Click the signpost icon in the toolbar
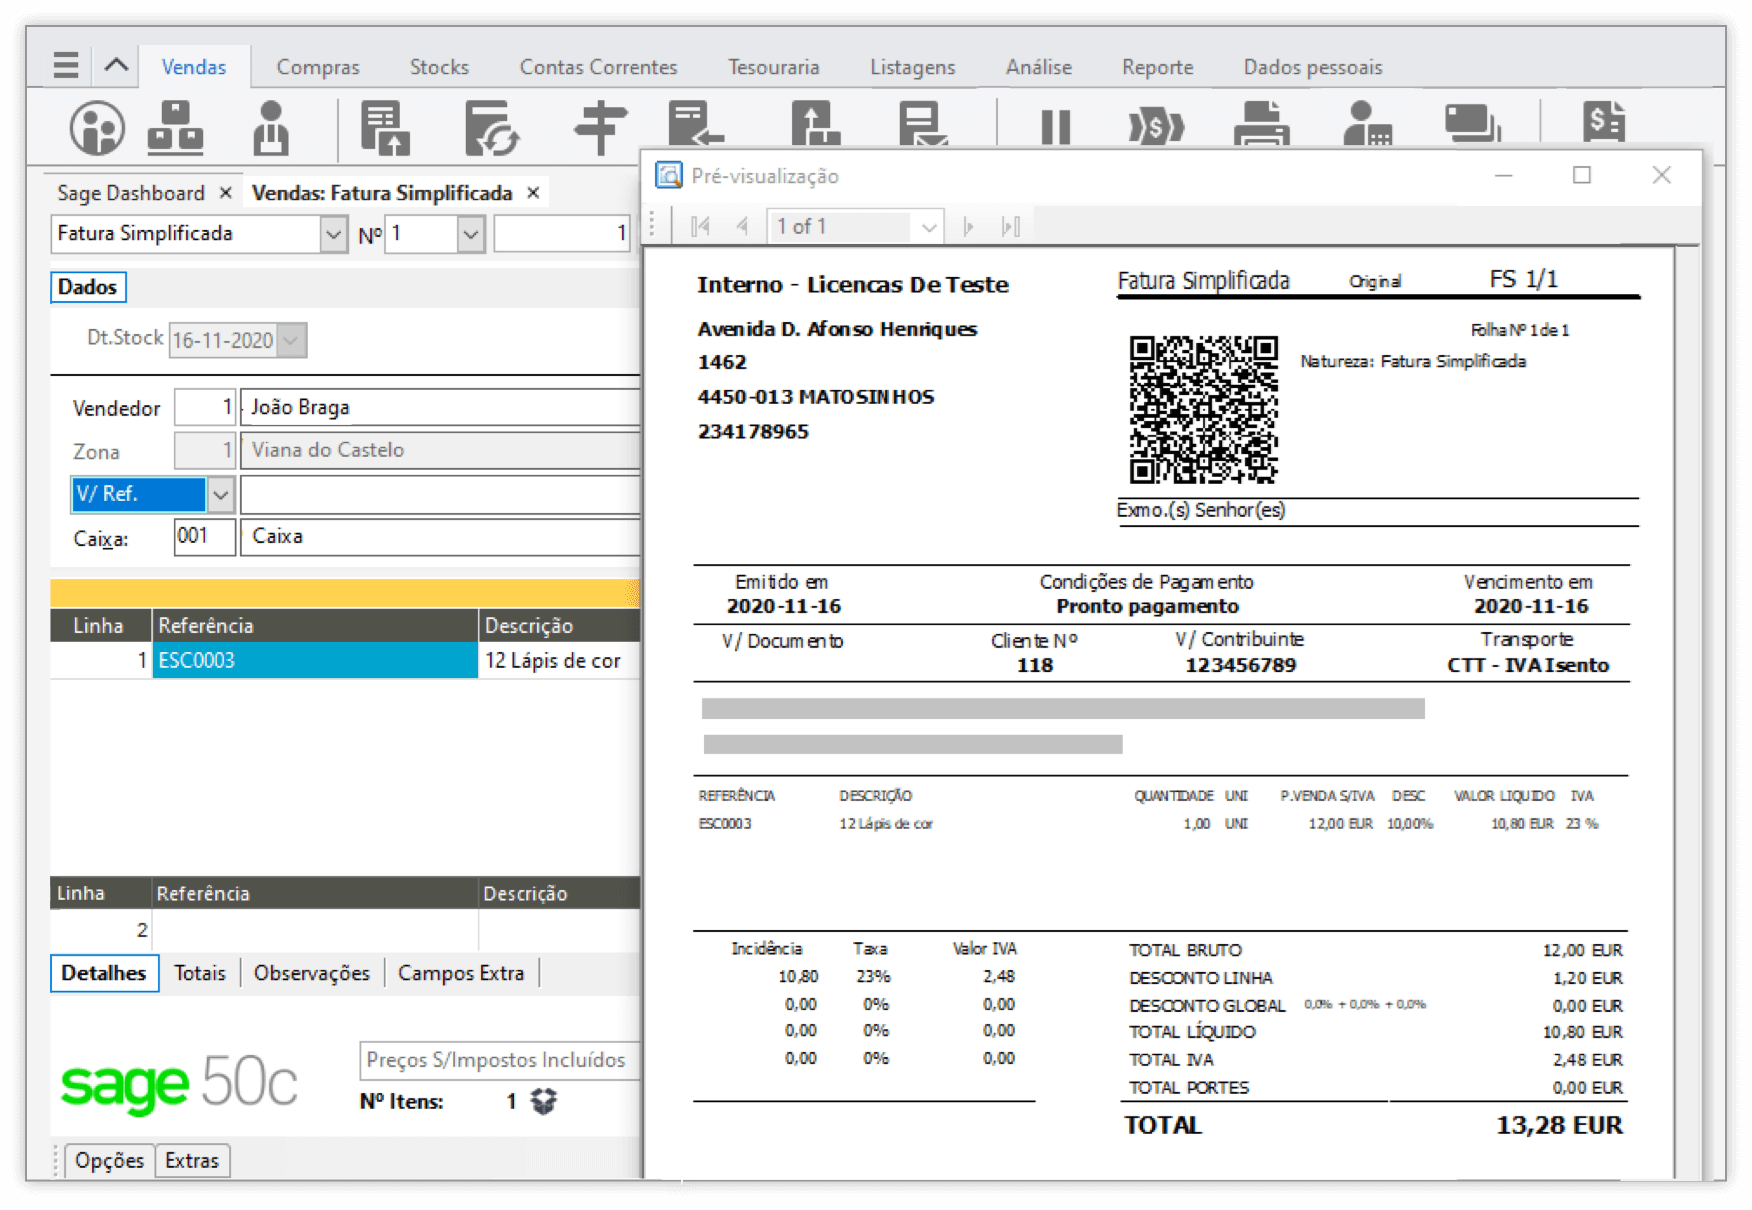 click(x=599, y=128)
